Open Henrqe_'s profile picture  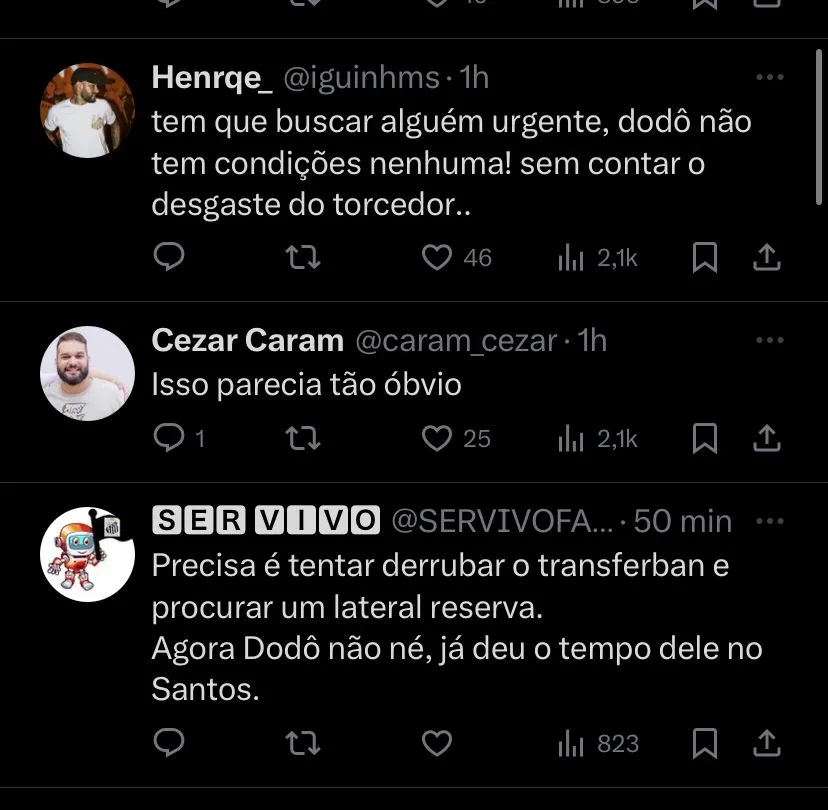[x=88, y=109]
